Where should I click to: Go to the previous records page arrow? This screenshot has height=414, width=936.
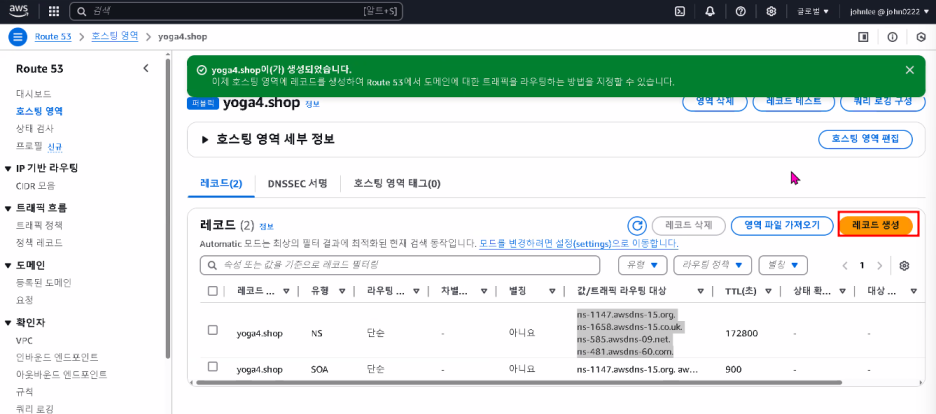coord(845,265)
